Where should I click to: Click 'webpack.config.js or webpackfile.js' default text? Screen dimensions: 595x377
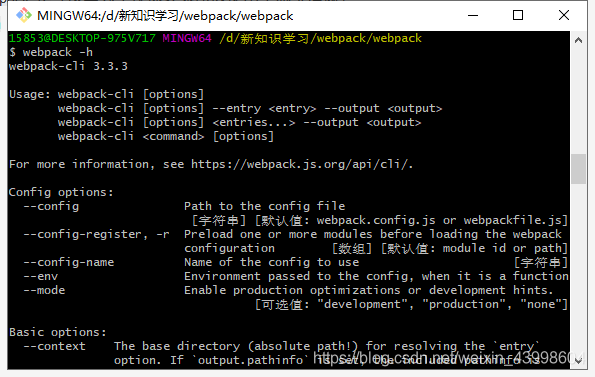tap(439, 220)
